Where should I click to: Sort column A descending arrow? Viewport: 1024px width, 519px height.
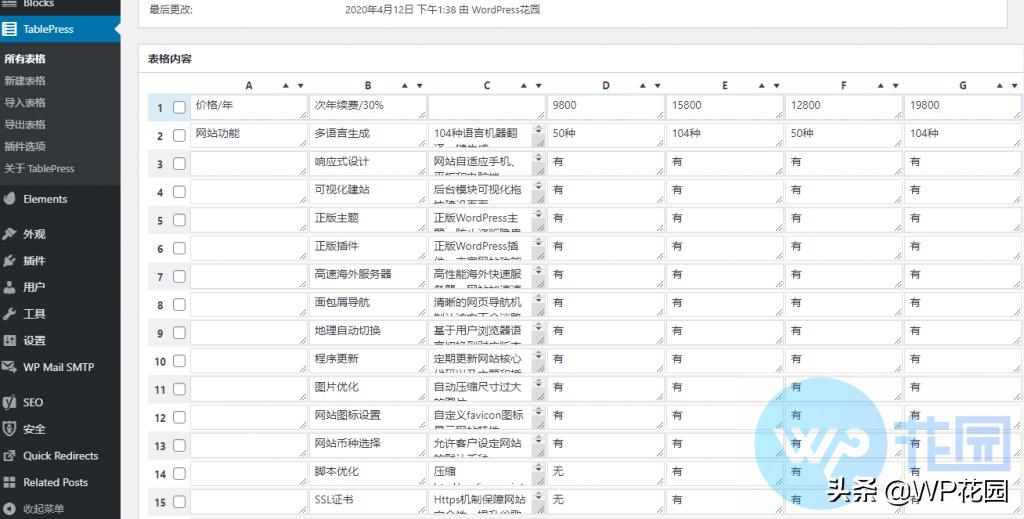click(300, 86)
